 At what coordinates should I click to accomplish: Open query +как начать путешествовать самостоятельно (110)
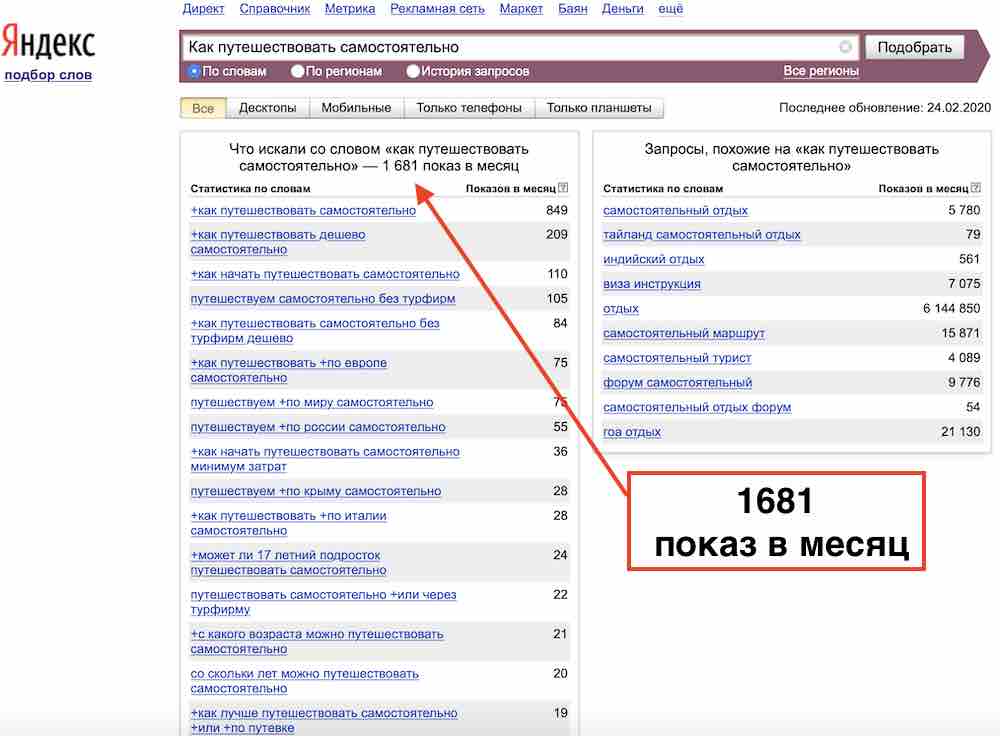pyautogui.click(x=325, y=274)
